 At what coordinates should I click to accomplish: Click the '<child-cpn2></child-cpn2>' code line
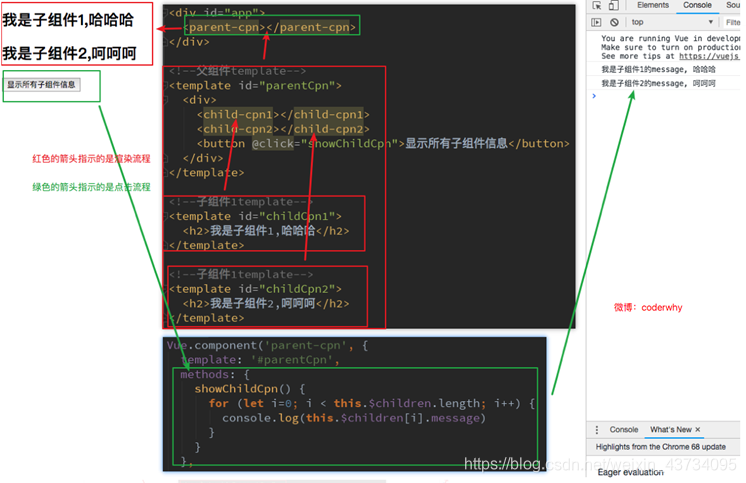click(x=283, y=129)
